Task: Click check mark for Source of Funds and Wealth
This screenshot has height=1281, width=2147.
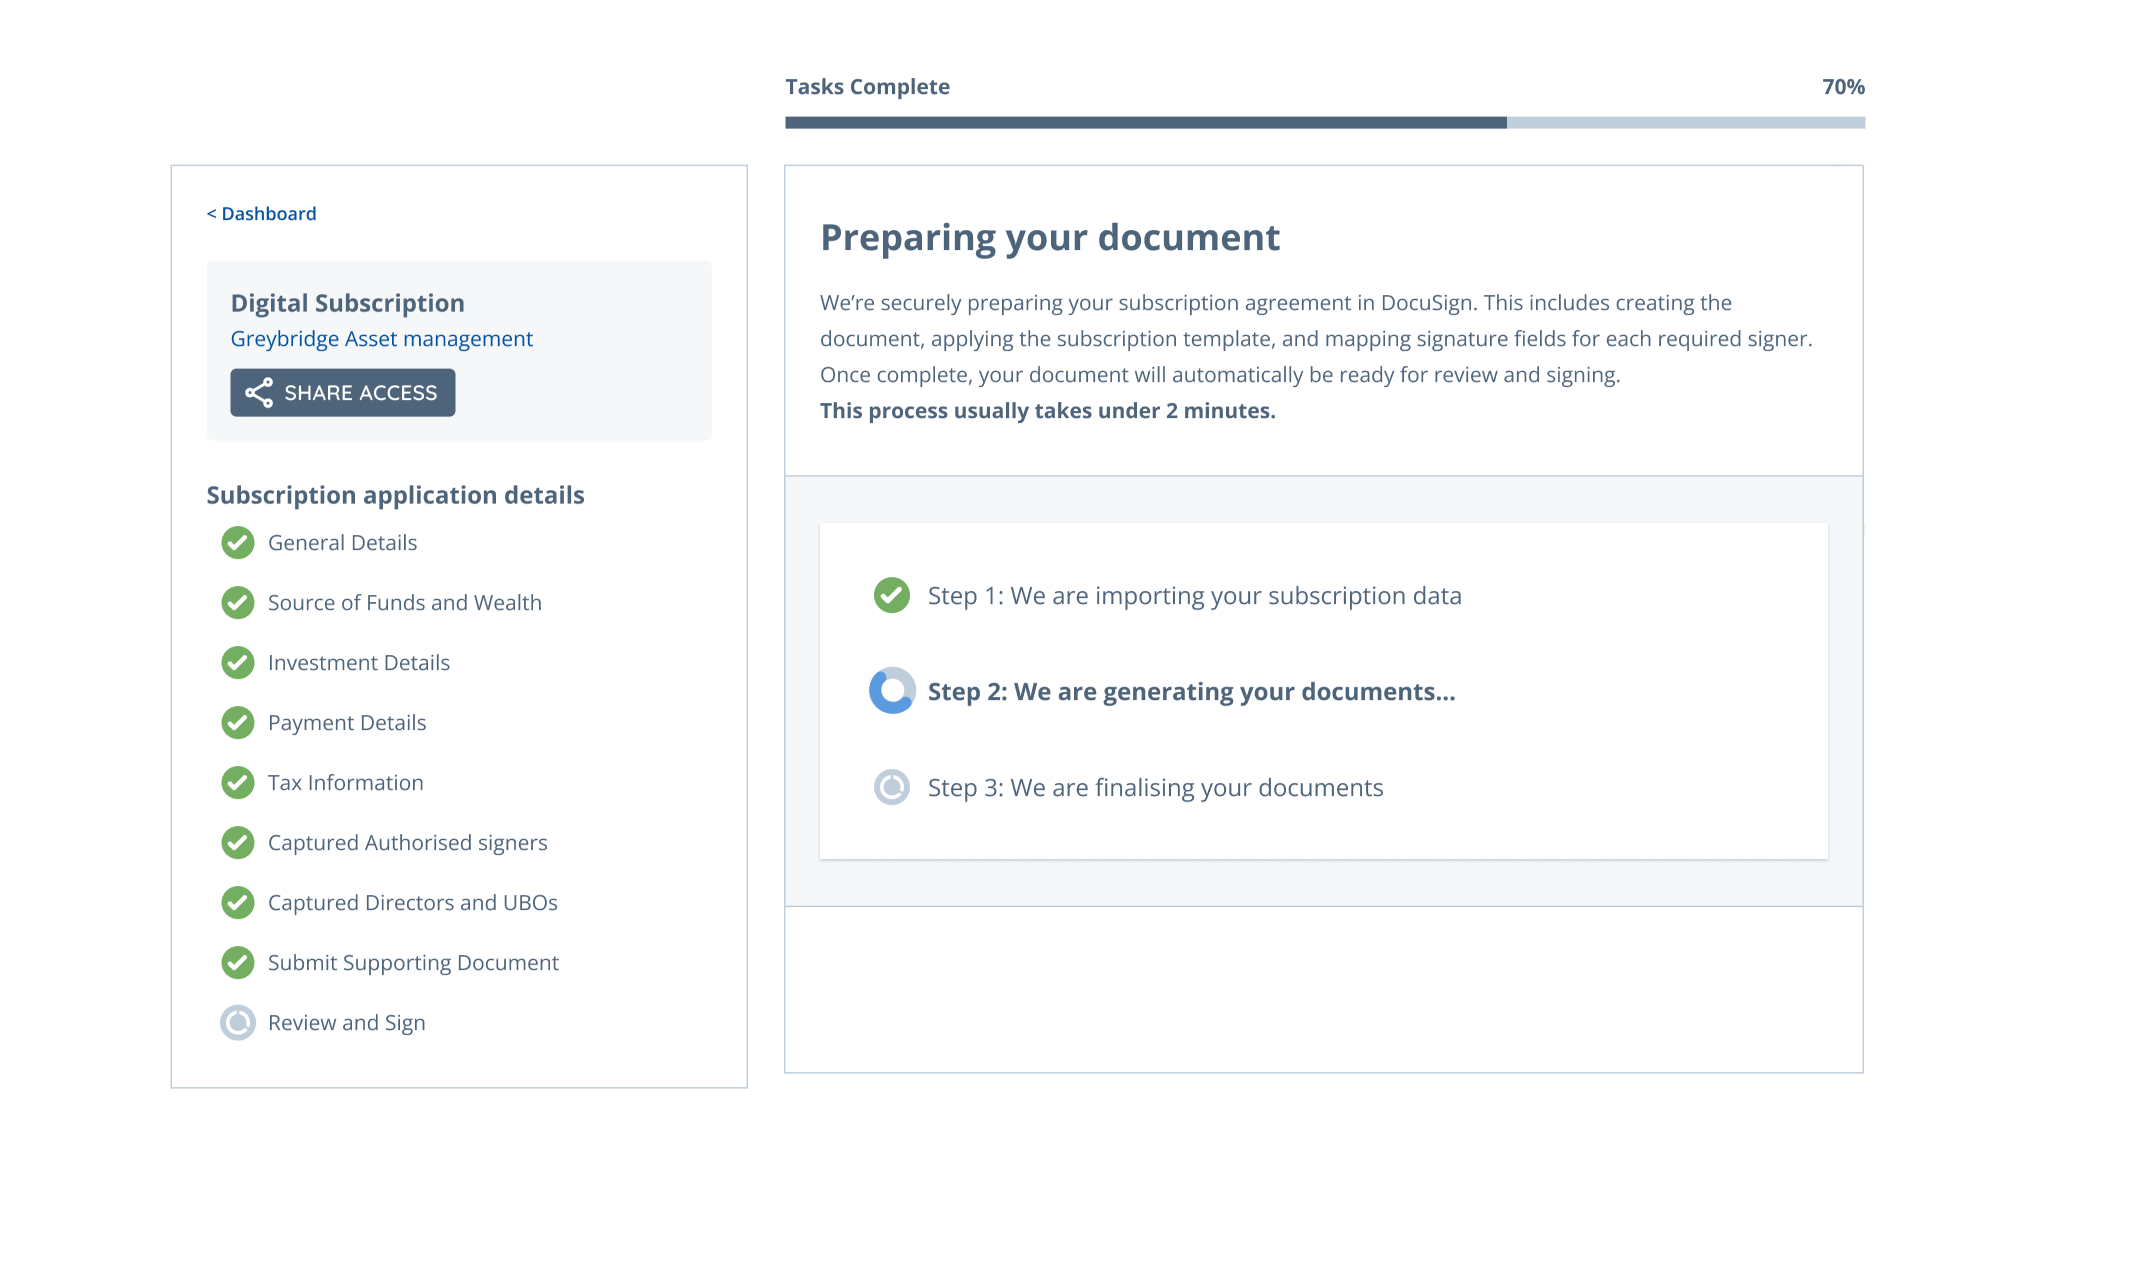Action: coord(238,603)
